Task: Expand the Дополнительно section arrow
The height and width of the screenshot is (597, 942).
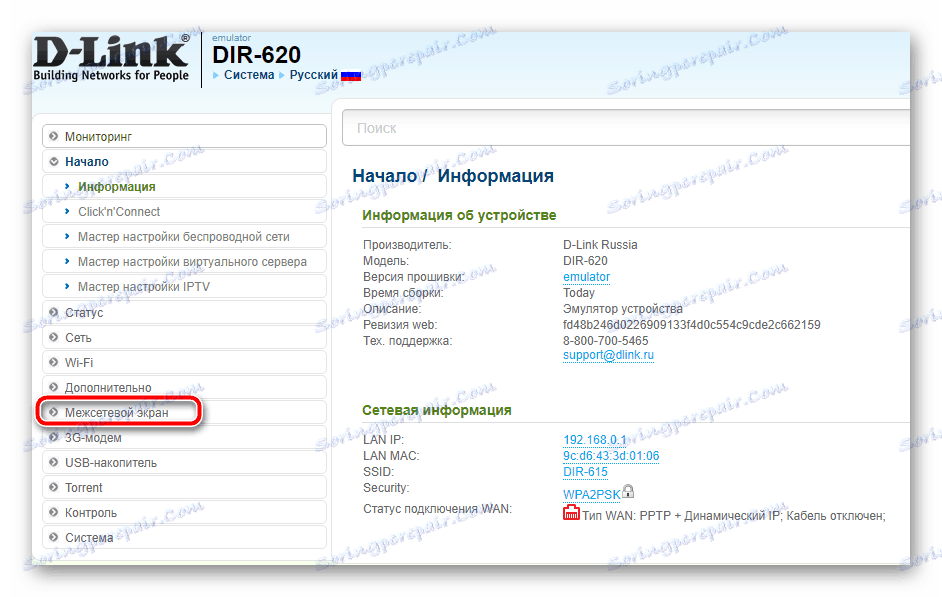Action: click(x=54, y=387)
